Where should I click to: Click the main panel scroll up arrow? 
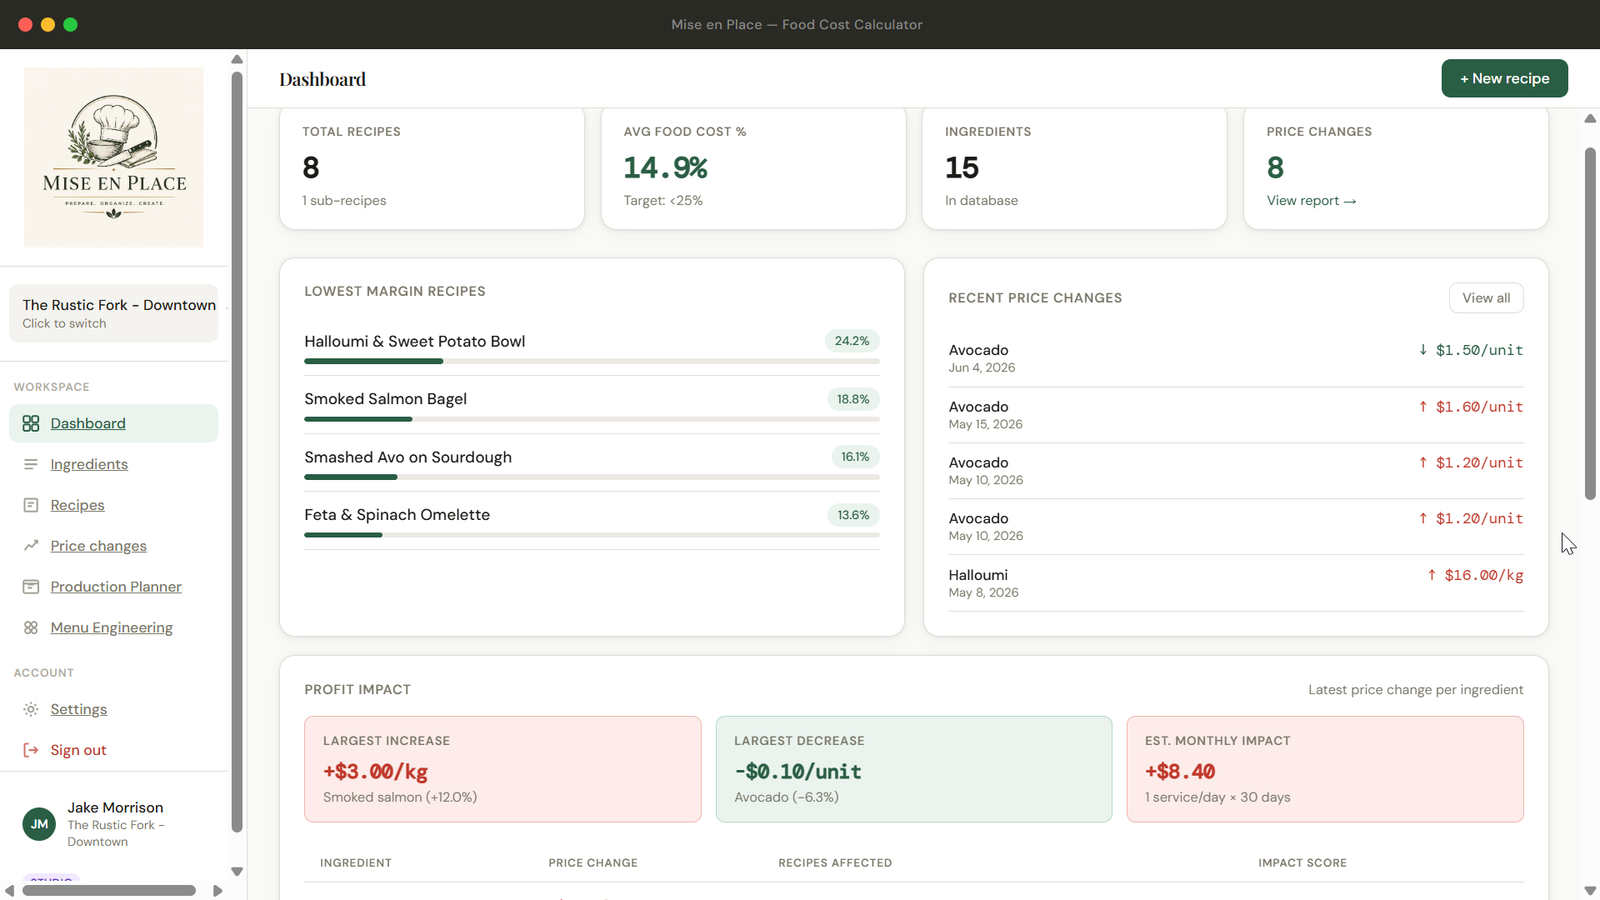pos(1590,119)
